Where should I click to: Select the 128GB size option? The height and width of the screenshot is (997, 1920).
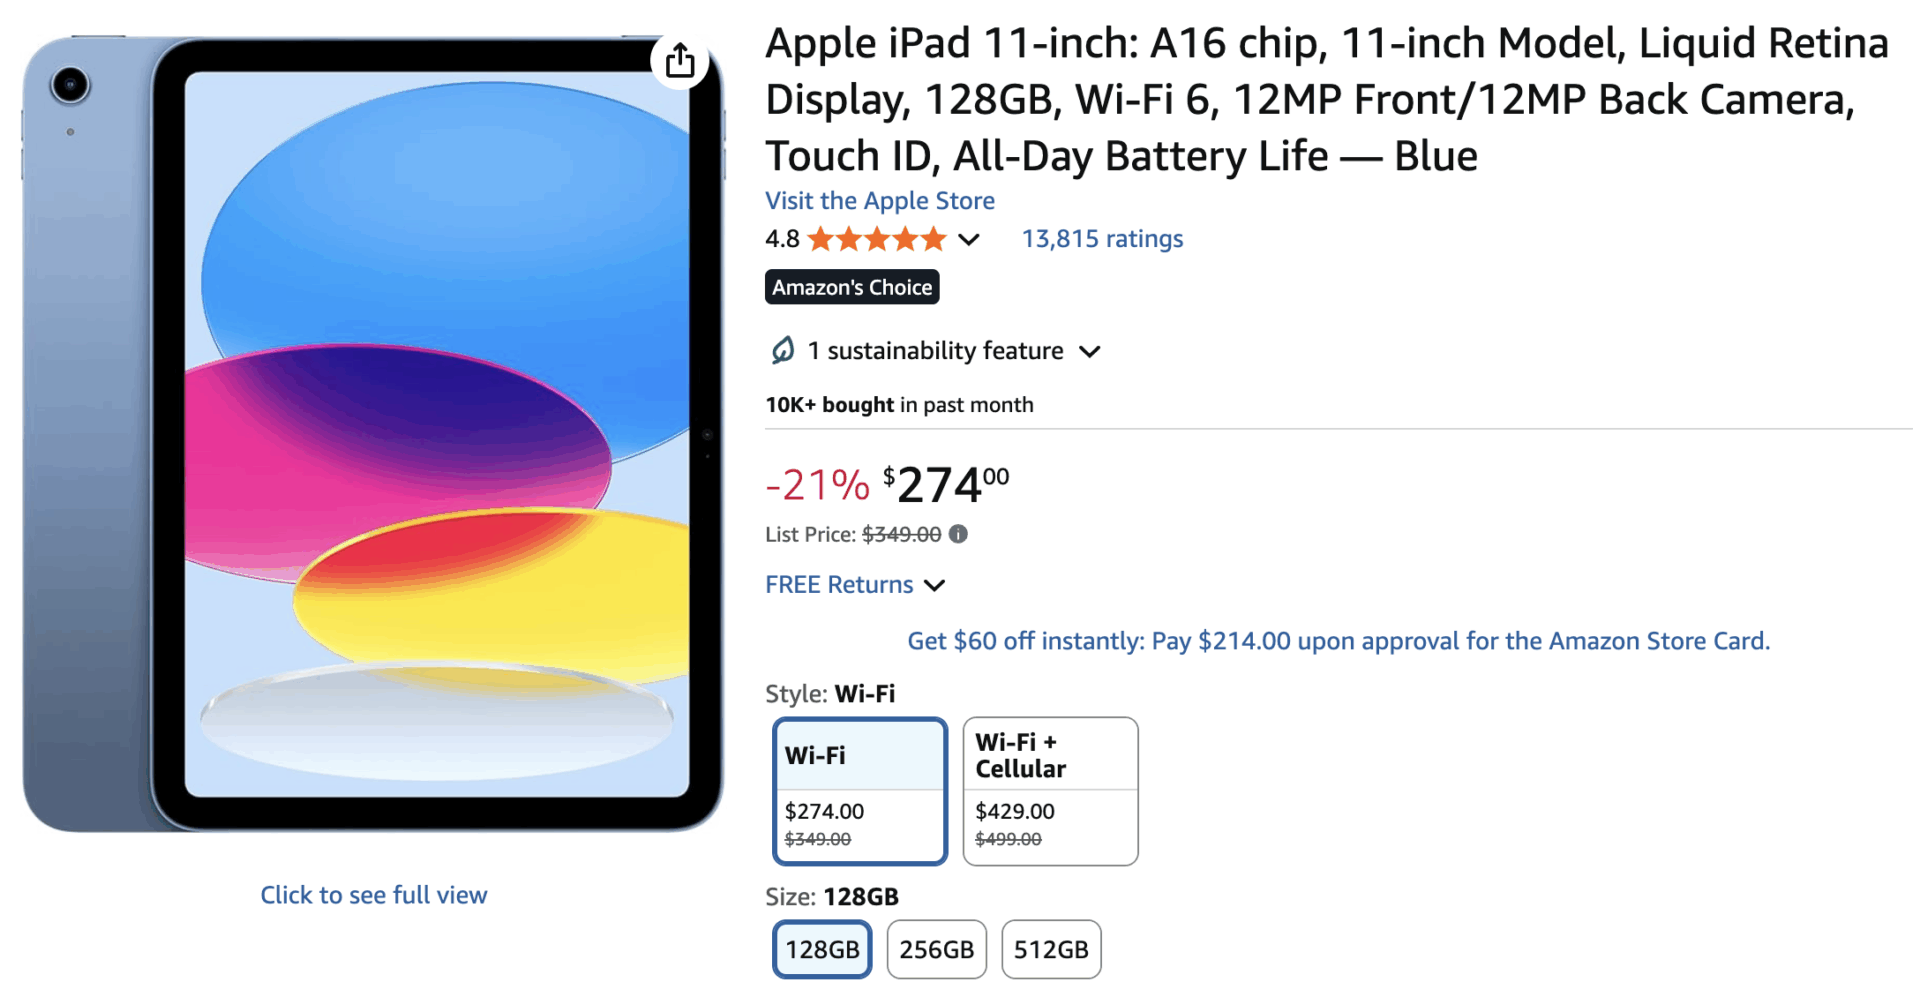(822, 949)
